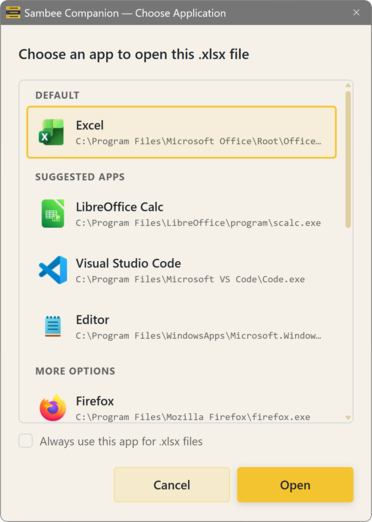This screenshot has height=522, width=372.
Task: Click the Excel app icon
Action: [51, 132]
